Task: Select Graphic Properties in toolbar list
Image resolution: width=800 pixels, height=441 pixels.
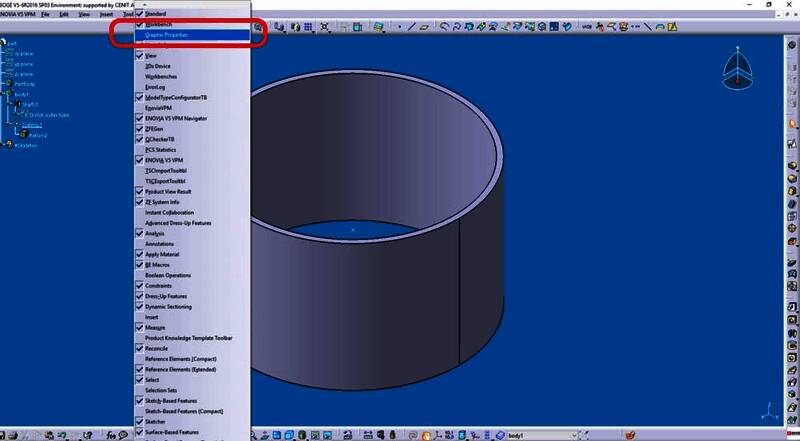Action: pos(173,34)
